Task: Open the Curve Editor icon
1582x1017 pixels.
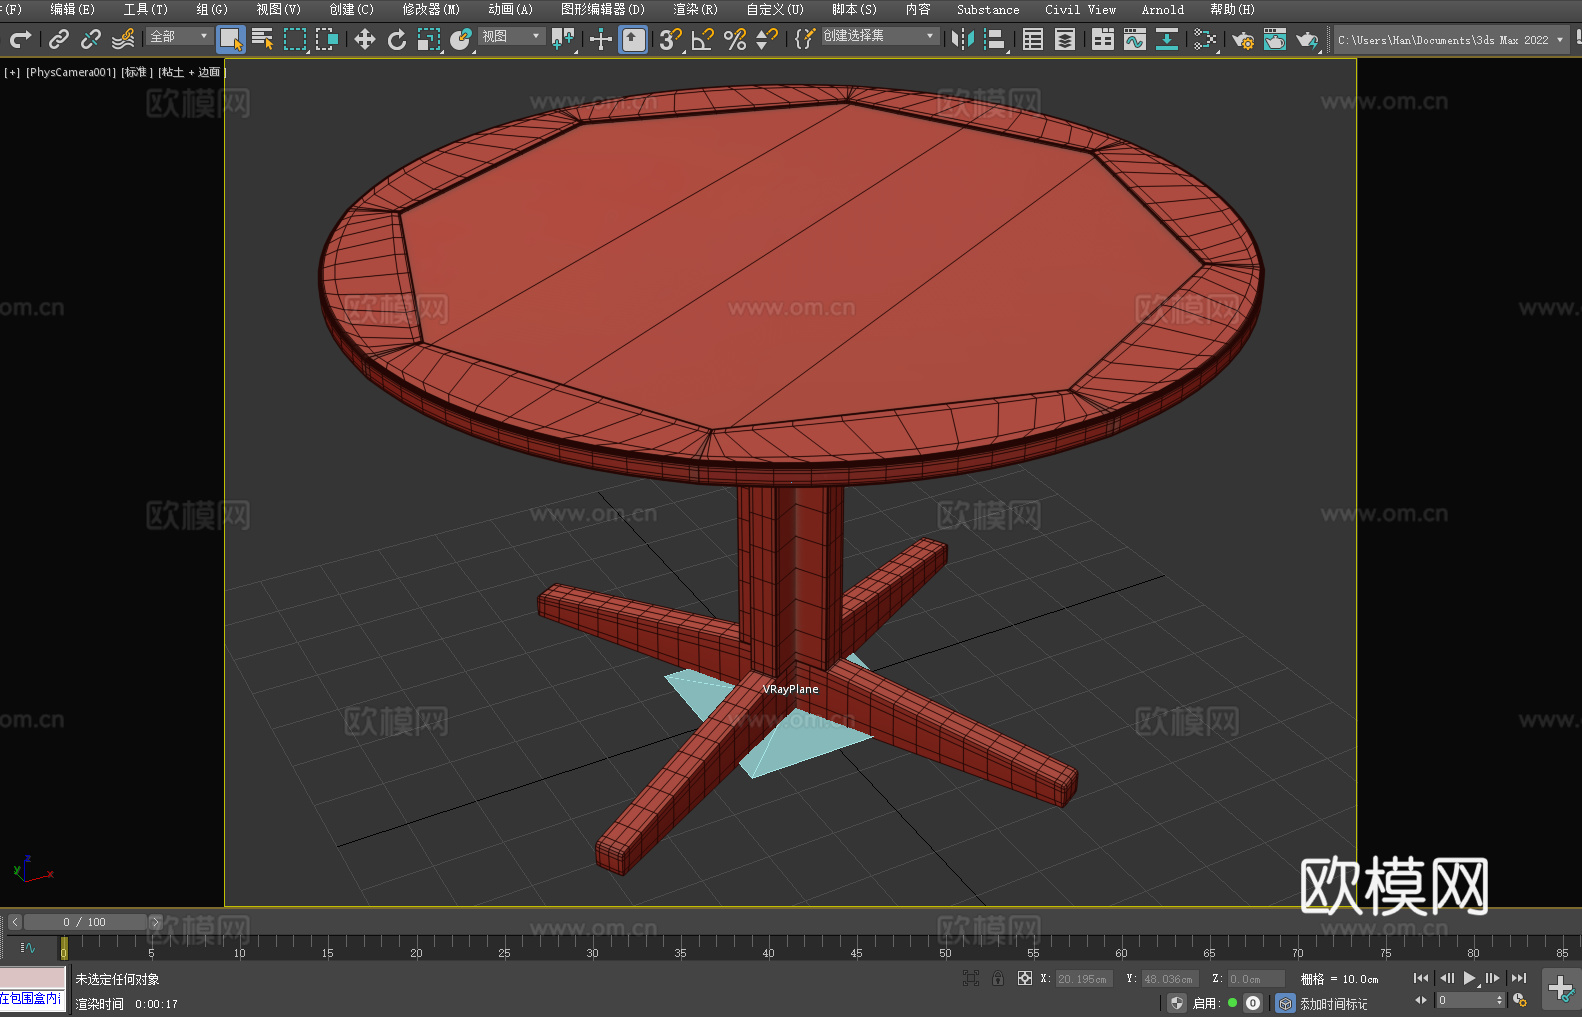Action: click(x=1135, y=40)
